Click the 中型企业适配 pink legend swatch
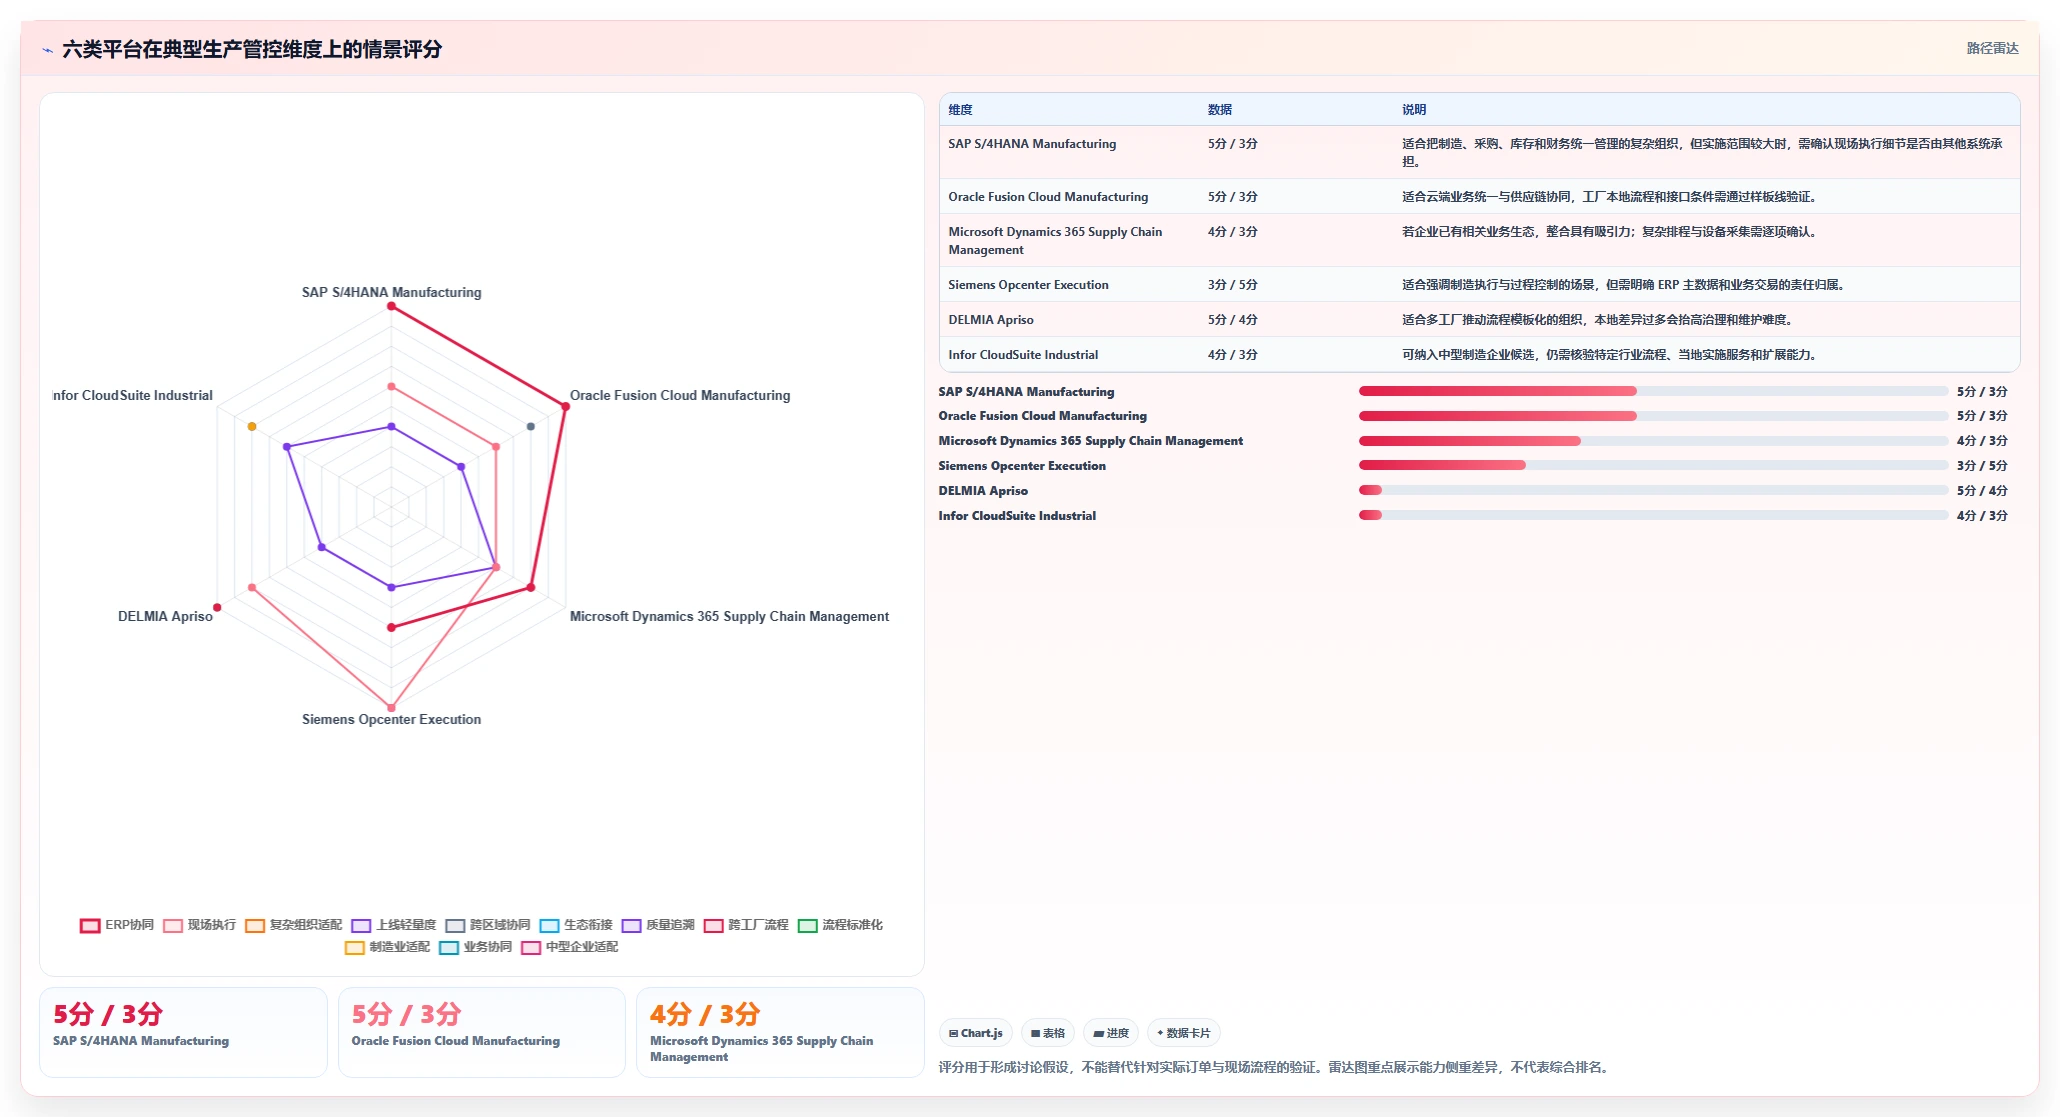Viewport: 2060px width, 1117px height. coord(531,947)
